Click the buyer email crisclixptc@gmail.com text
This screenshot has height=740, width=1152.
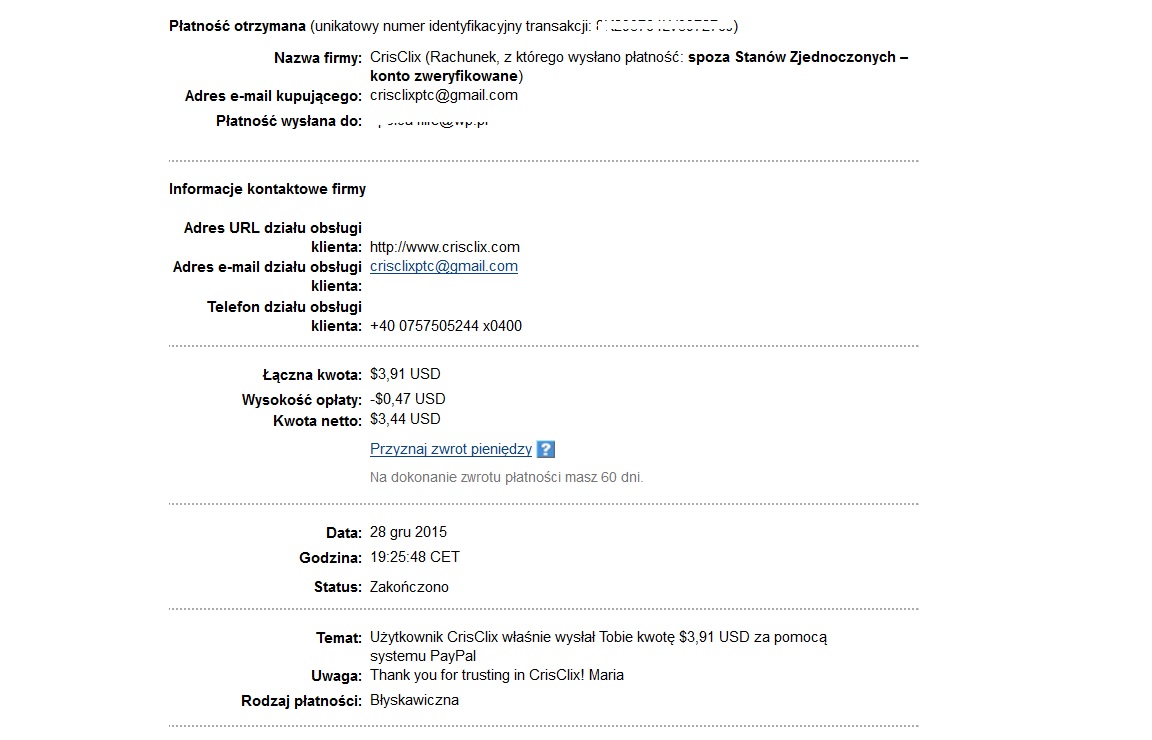444,95
